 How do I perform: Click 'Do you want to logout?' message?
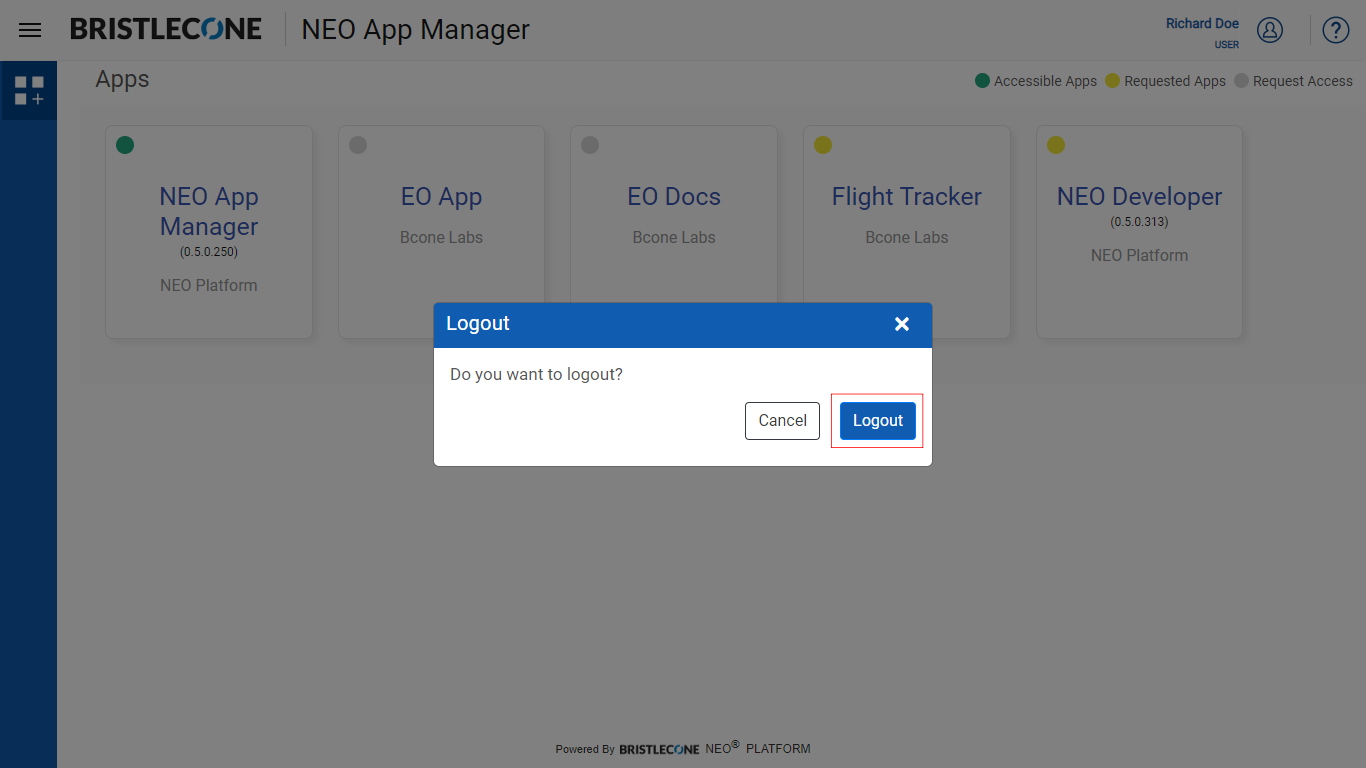tap(536, 374)
